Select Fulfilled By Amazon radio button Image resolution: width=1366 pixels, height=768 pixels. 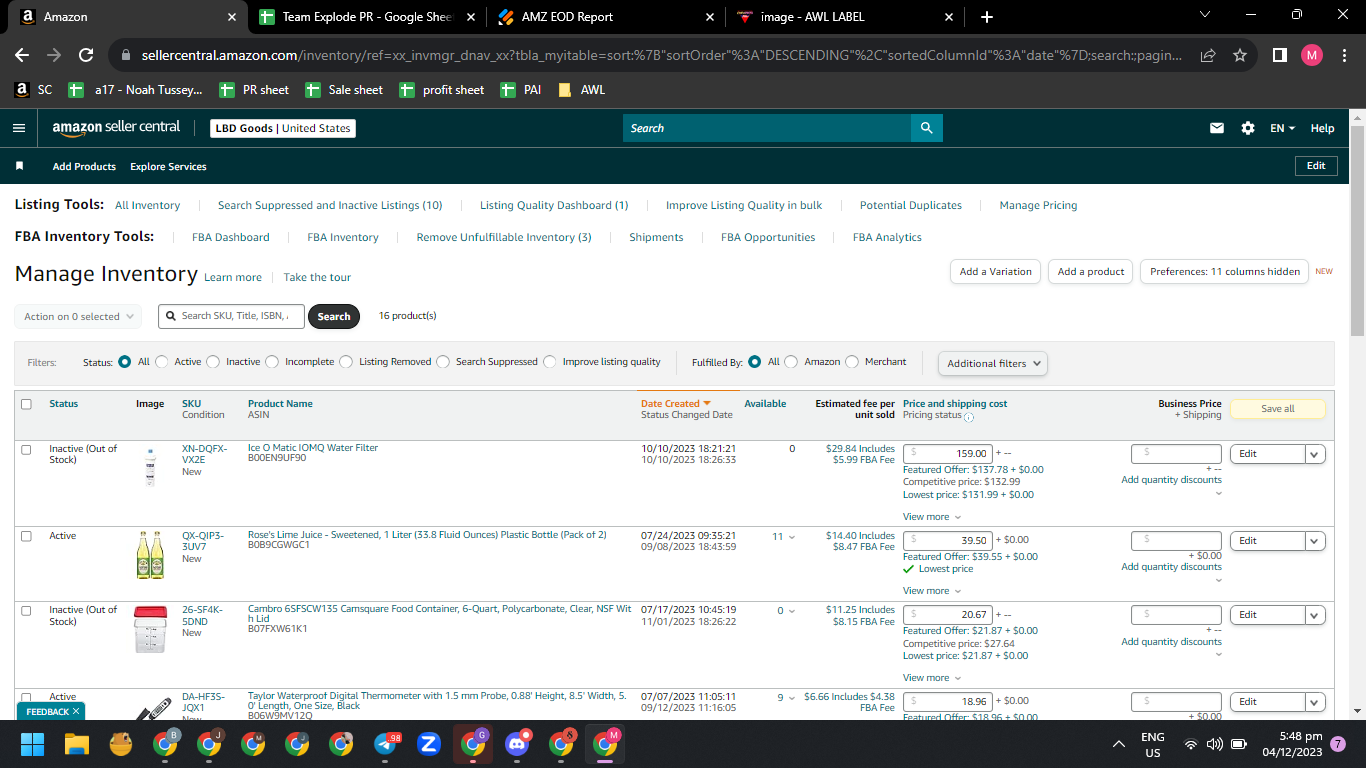pos(791,362)
